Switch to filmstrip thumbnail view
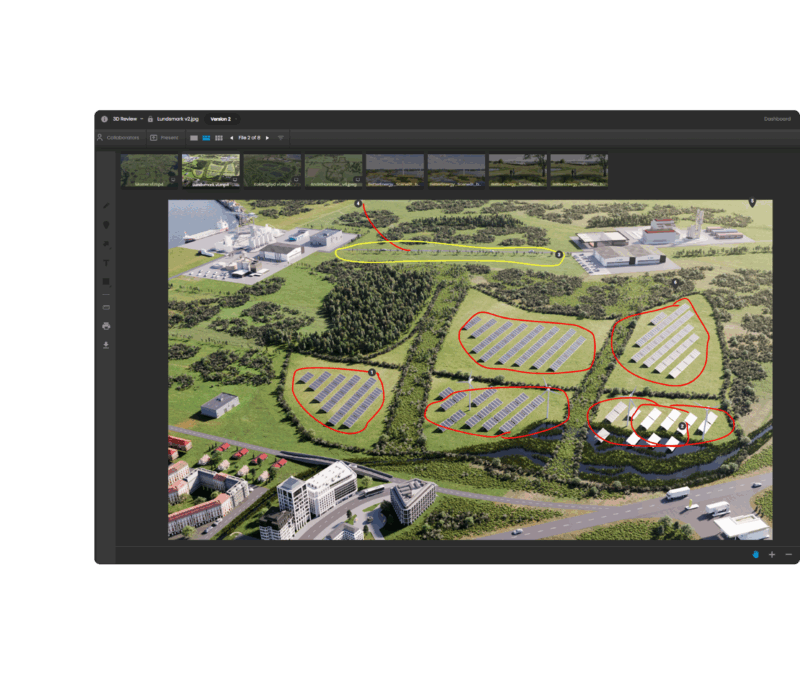The height and width of the screenshot is (674, 800). (206, 138)
